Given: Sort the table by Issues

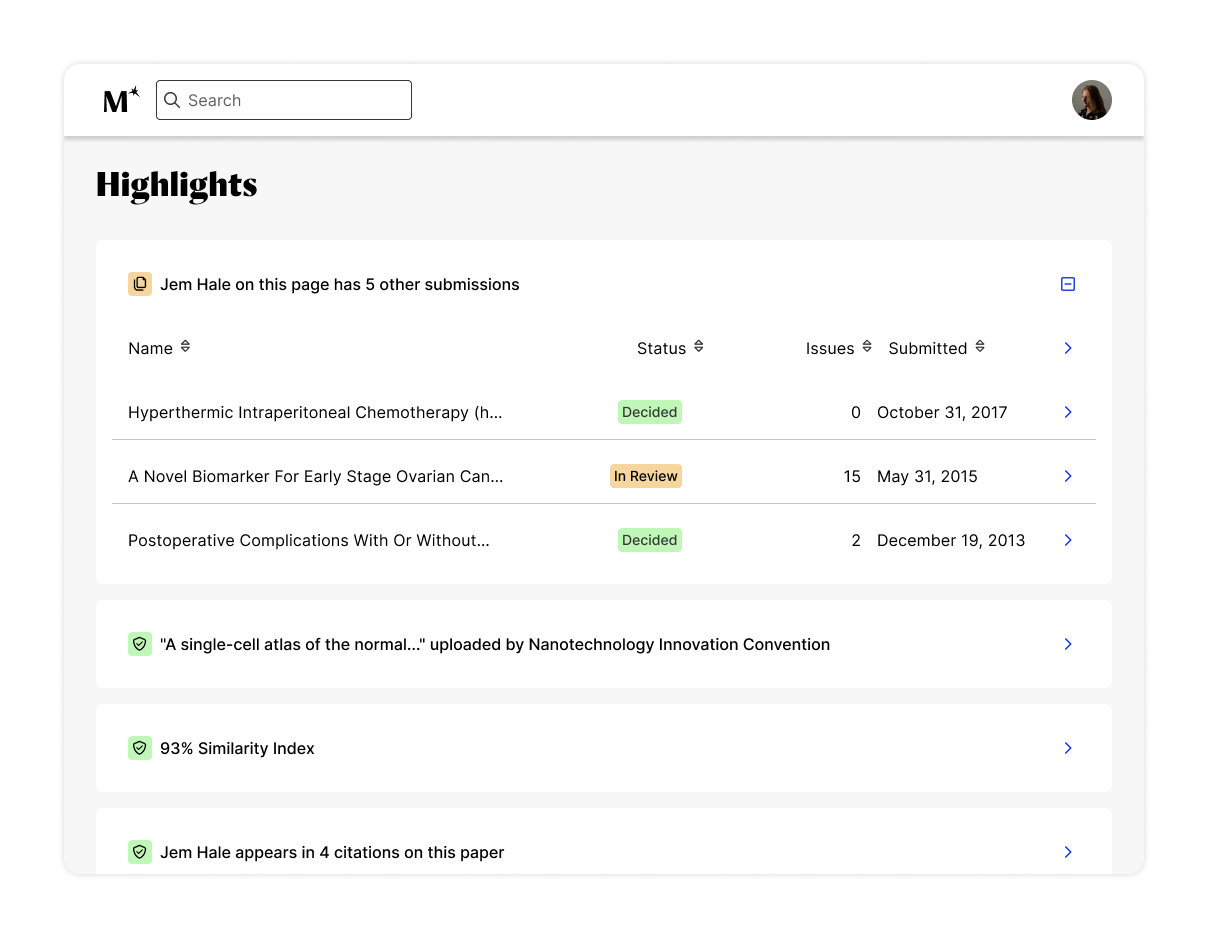Looking at the screenshot, I should pos(867,347).
